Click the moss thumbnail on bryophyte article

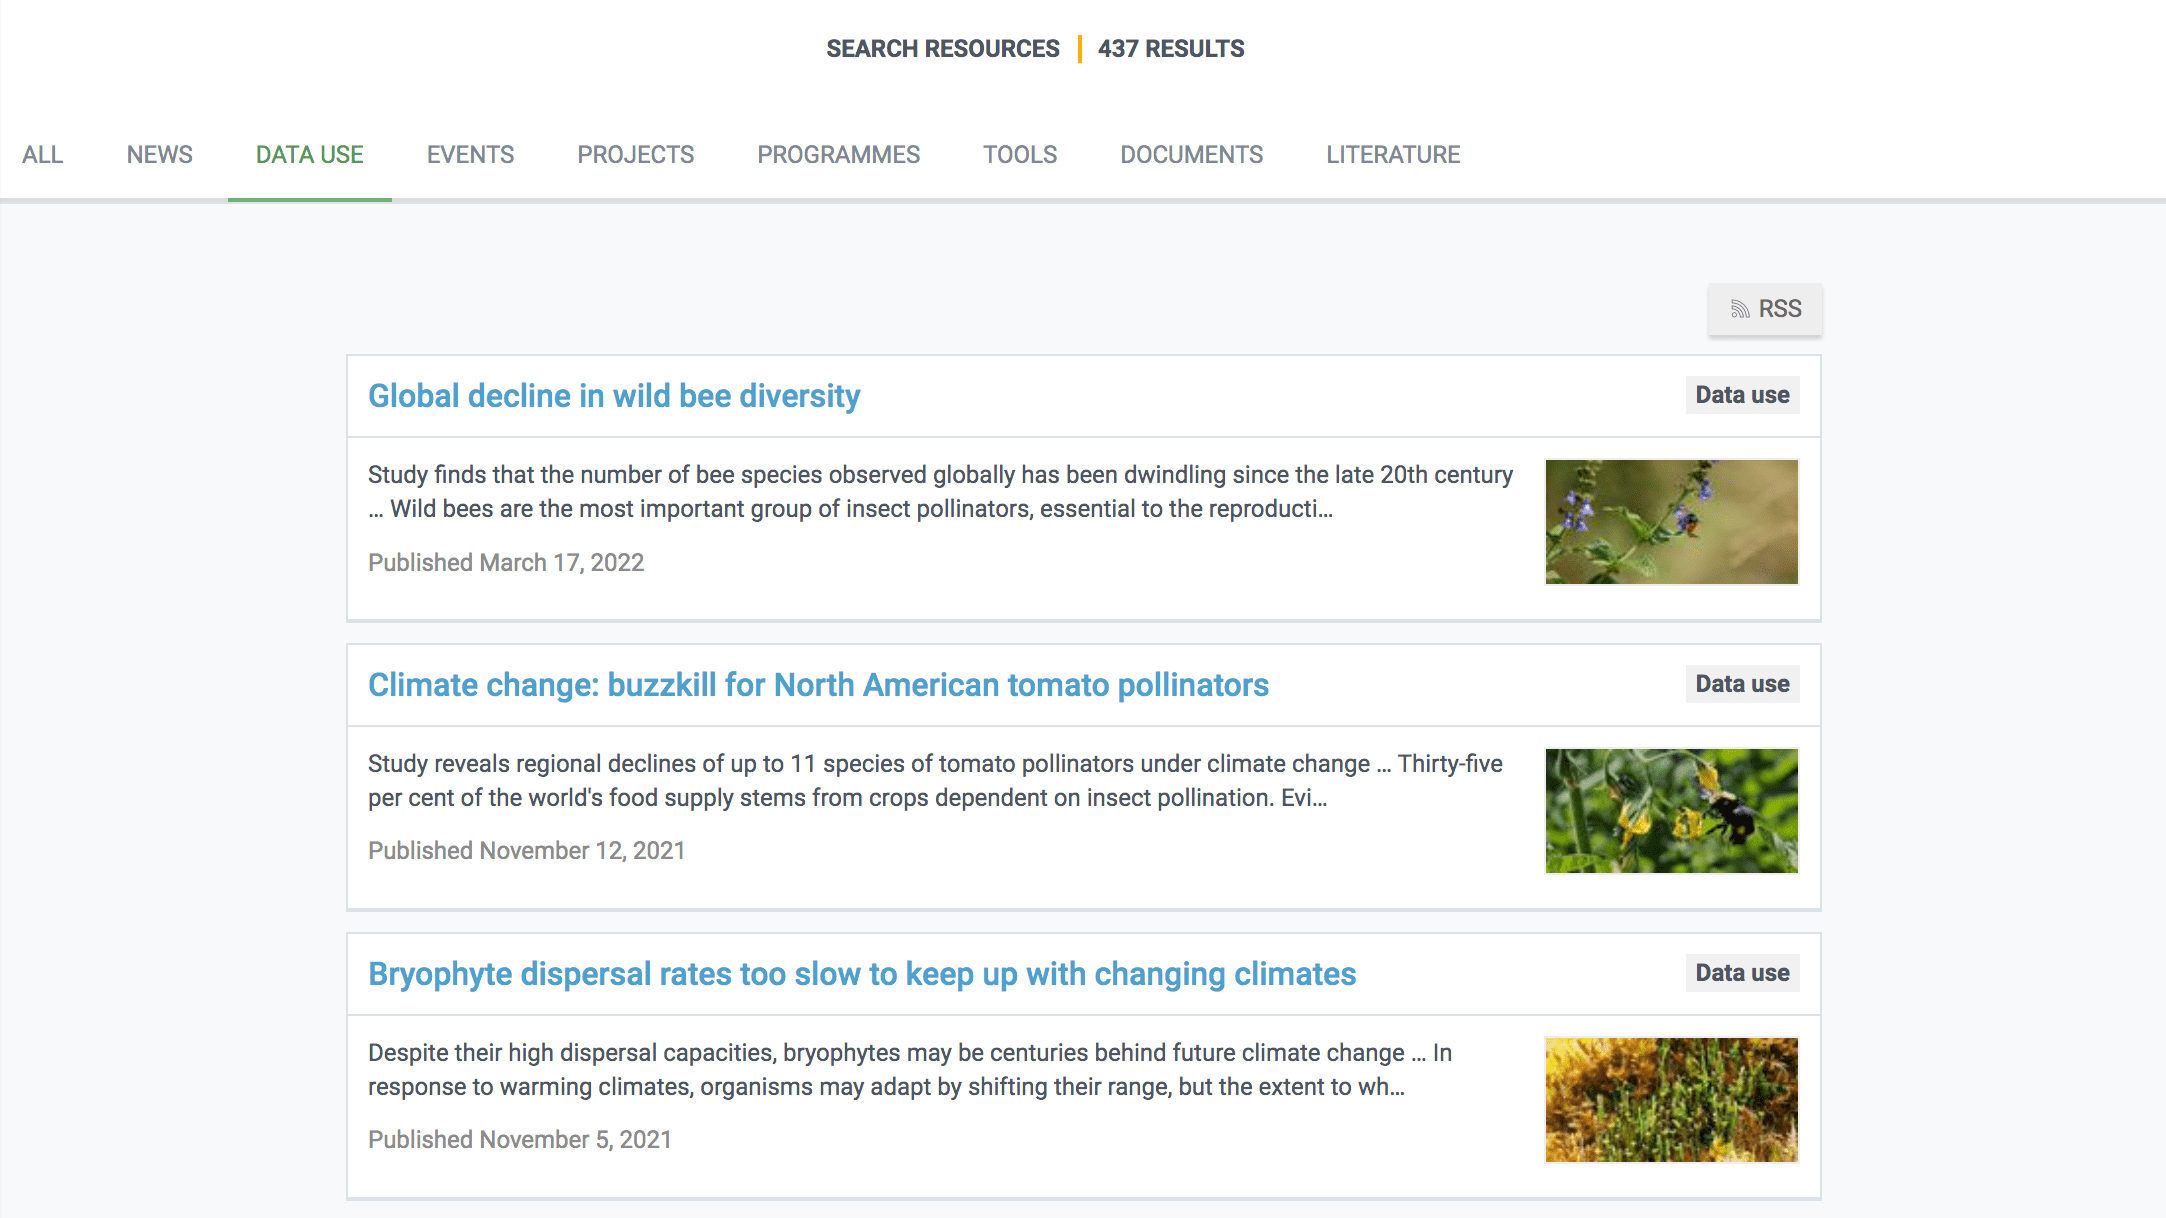pos(1671,1100)
